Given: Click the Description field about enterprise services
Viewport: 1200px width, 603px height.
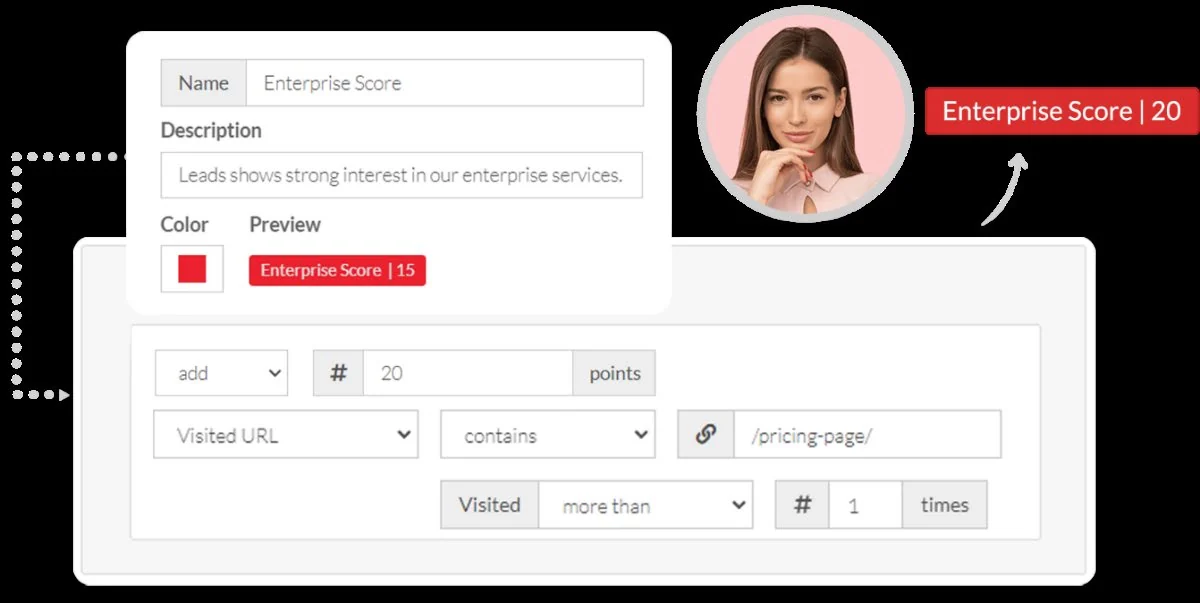Looking at the screenshot, I should (x=401, y=175).
